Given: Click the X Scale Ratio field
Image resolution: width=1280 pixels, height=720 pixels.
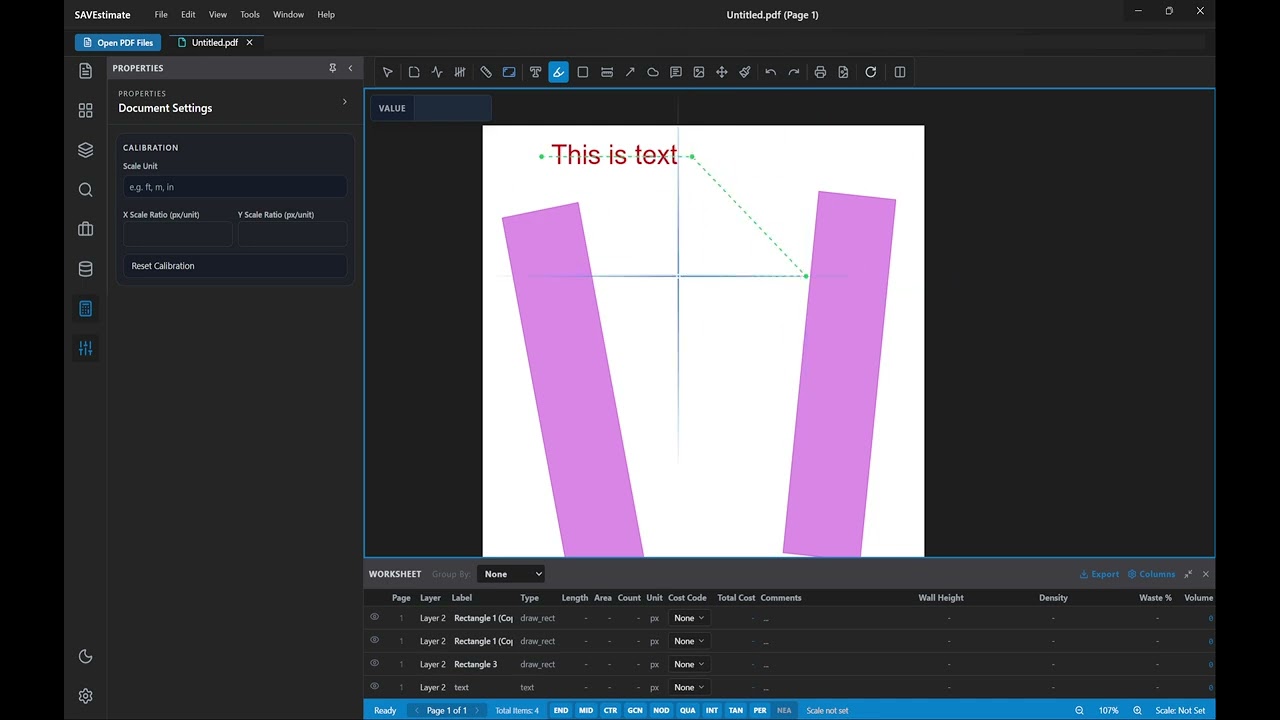Looking at the screenshot, I should pyautogui.click(x=178, y=234).
